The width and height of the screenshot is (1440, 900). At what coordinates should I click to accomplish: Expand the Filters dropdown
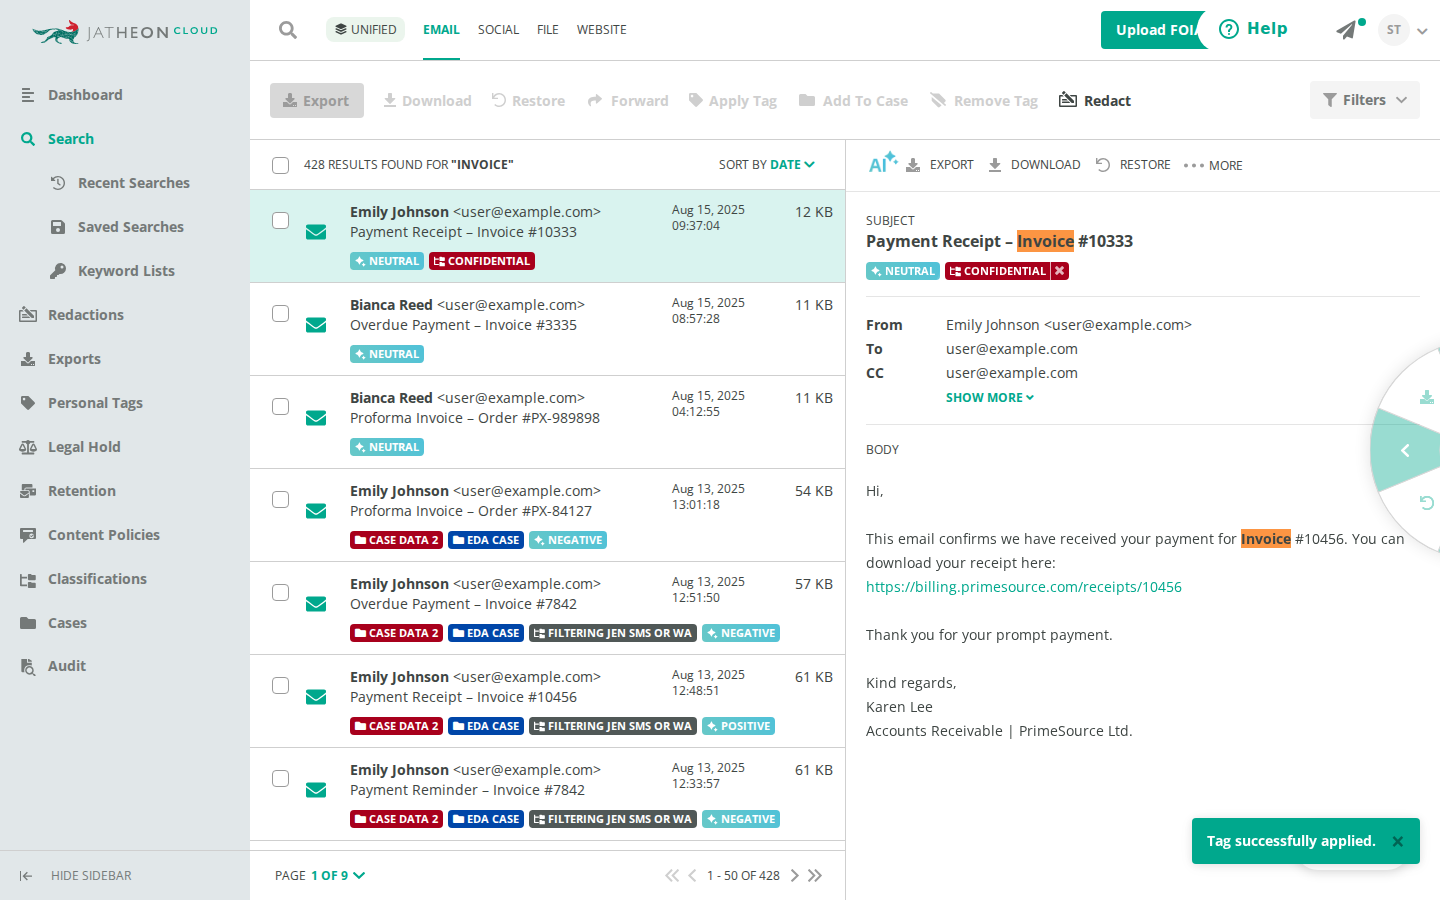coord(1365,100)
